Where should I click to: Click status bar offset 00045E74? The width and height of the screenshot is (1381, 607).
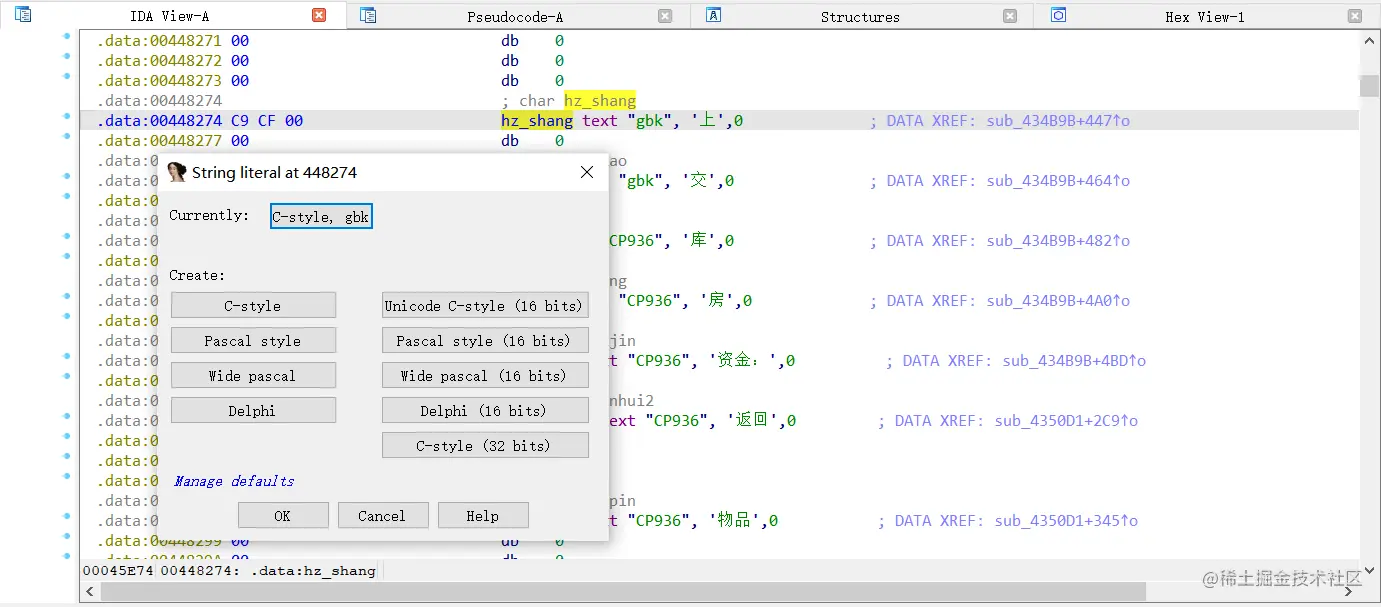coord(117,571)
